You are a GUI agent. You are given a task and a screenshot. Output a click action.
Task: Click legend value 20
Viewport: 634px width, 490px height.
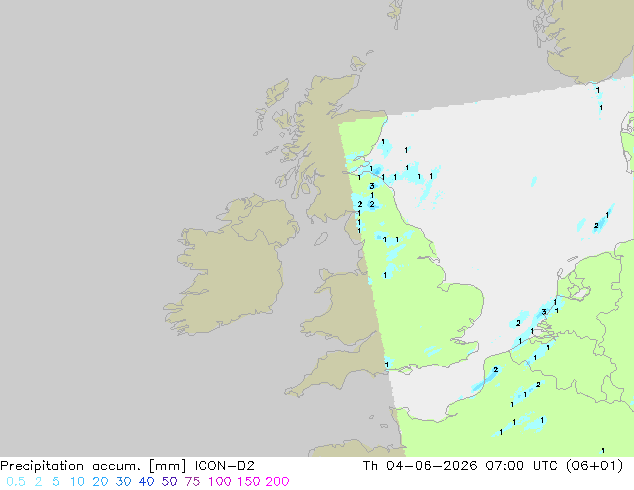[100, 482]
